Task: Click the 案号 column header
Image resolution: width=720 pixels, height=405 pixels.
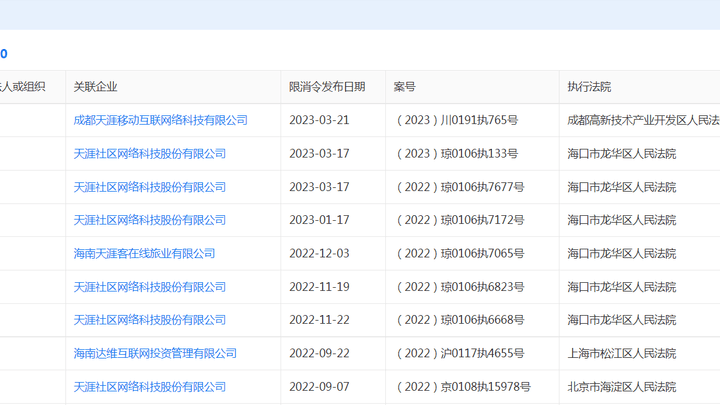Action: click(x=405, y=87)
